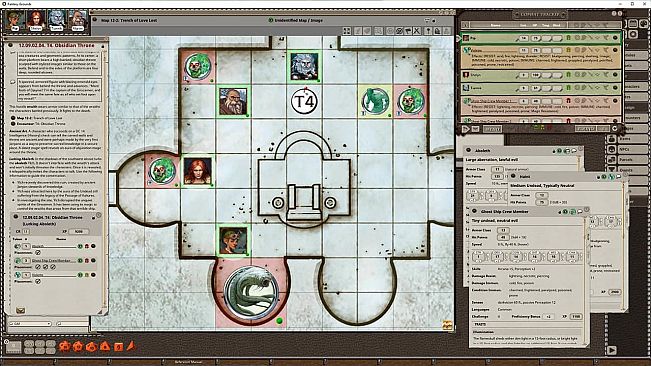The image size is (651, 366).
Task: Click the modifier box beside the dice
Action: pyautogui.click(x=13, y=347)
